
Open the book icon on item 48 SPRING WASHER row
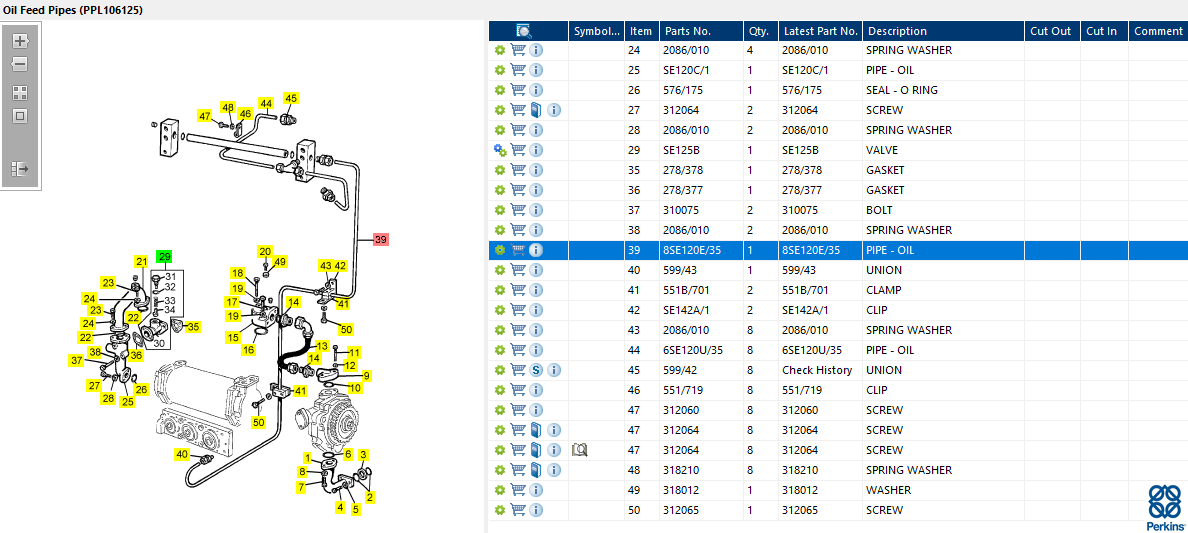pyautogui.click(x=536, y=470)
